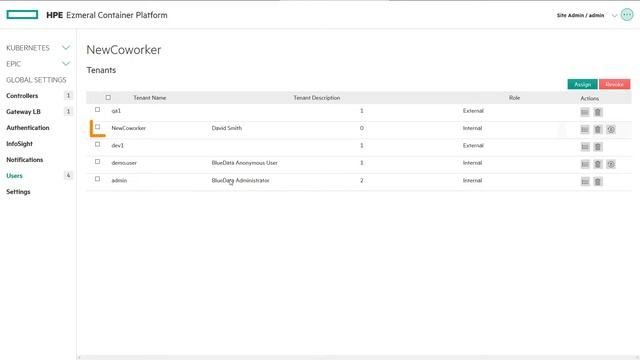Click the Gateway LB count badge
640x360 pixels.
point(68,111)
